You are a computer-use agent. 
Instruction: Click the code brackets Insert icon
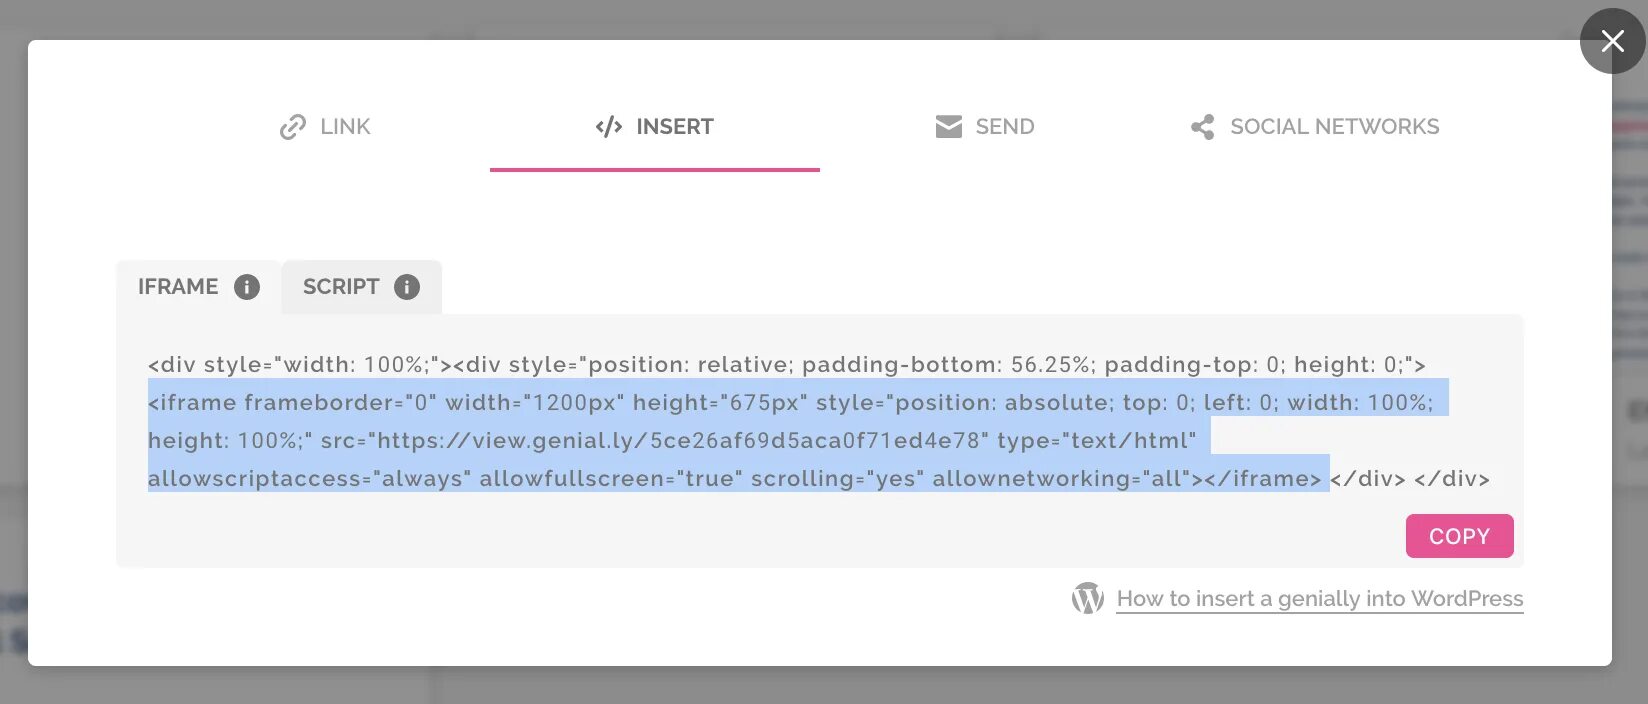[x=609, y=127]
